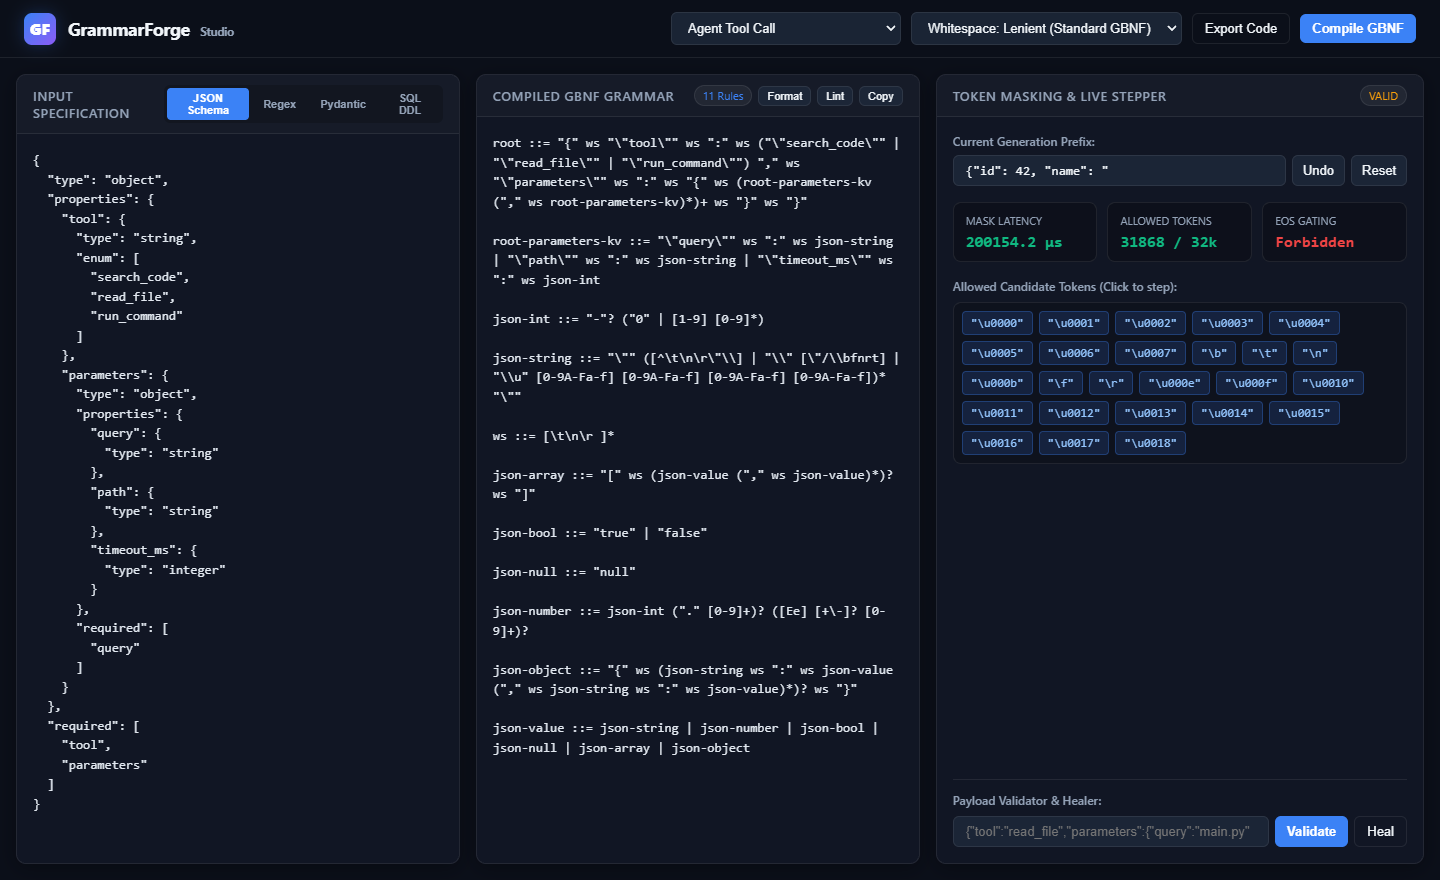Click the Export Code button
This screenshot has width=1440, height=880.
(x=1240, y=28)
